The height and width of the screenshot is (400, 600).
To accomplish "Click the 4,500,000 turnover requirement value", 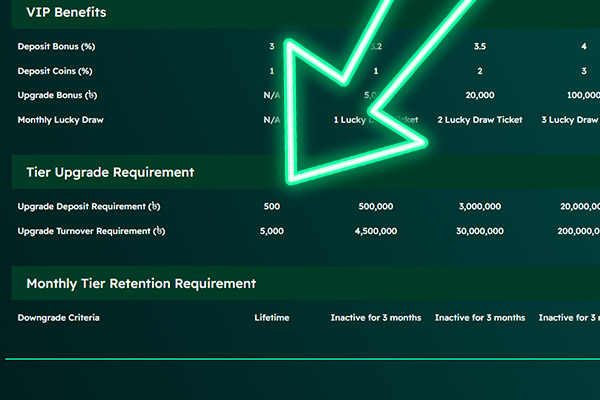I will coord(376,231).
